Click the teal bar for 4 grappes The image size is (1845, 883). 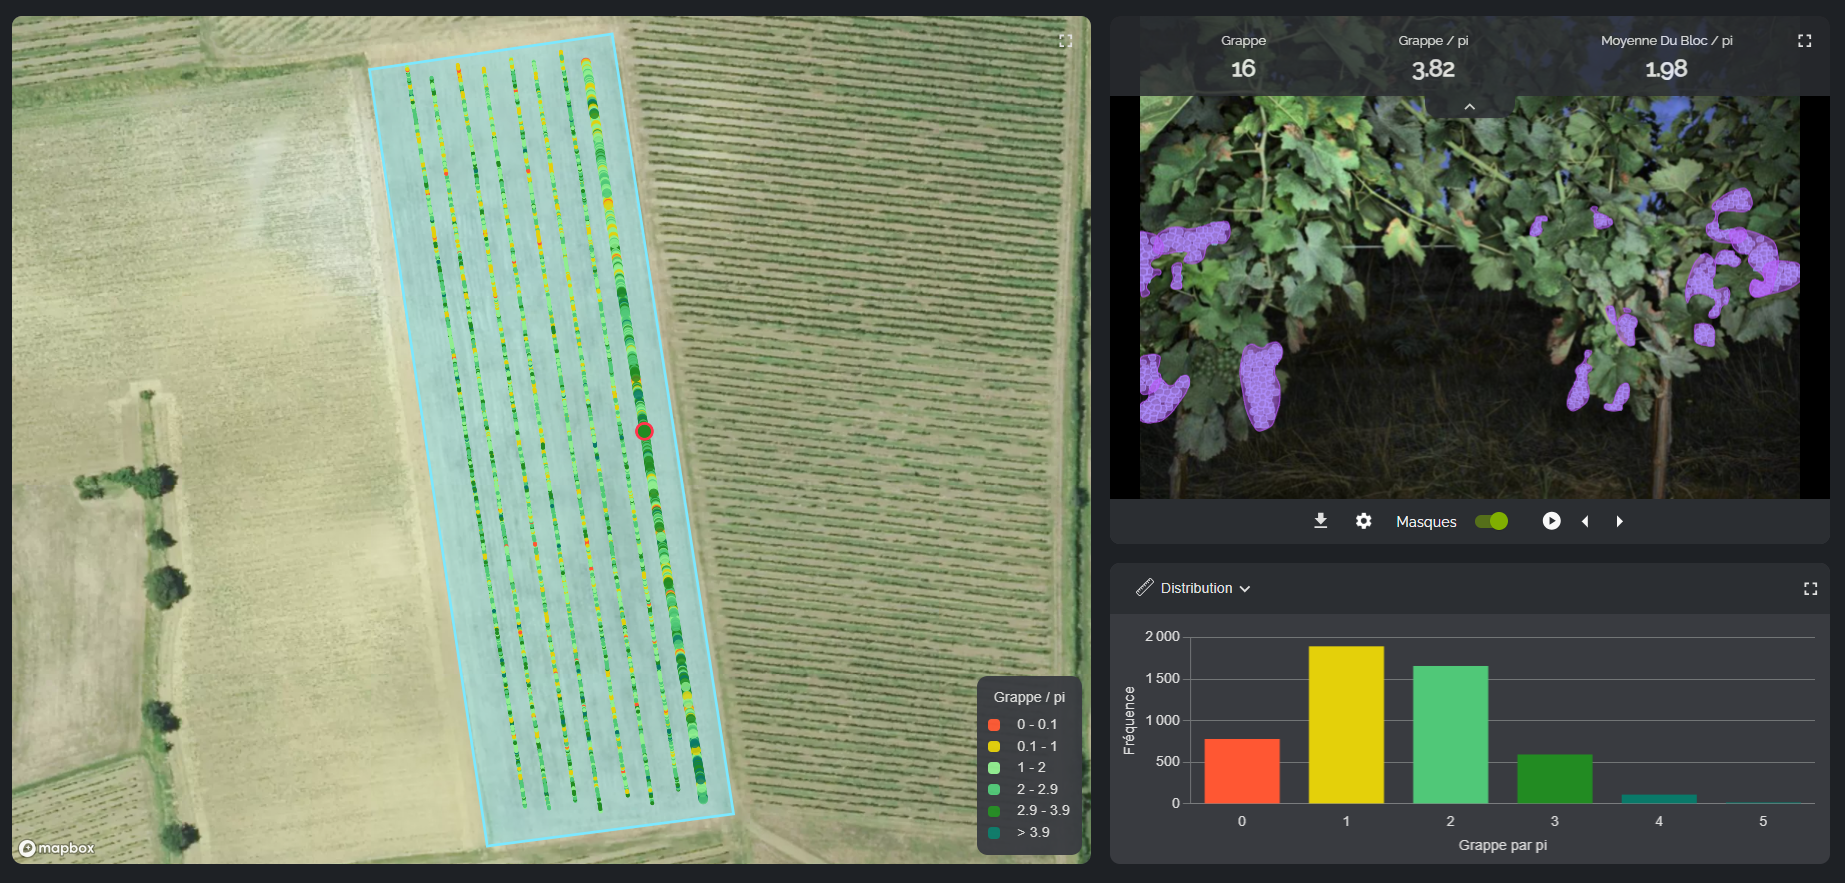point(1659,799)
